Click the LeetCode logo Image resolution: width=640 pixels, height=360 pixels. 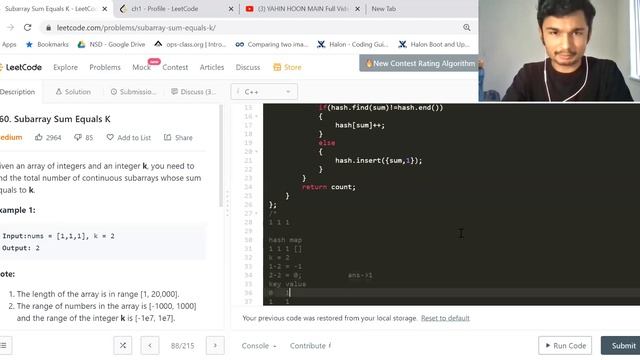[x=20, y=67]
